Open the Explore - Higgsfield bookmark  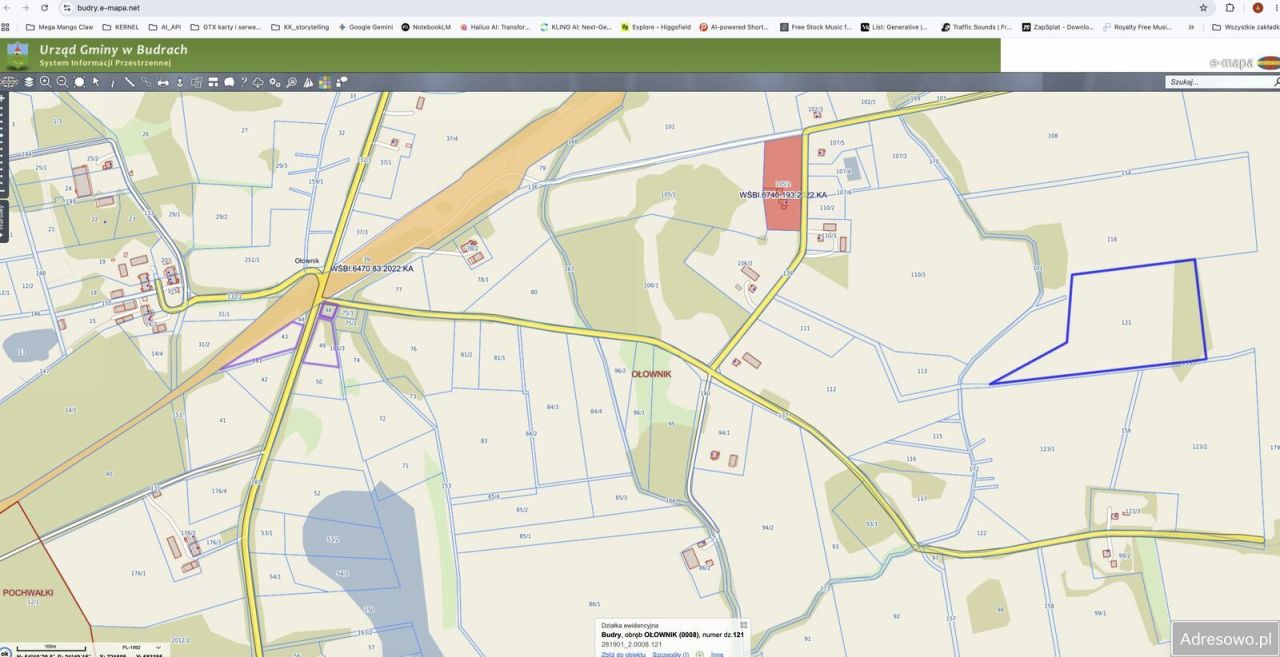coord(655,27)
